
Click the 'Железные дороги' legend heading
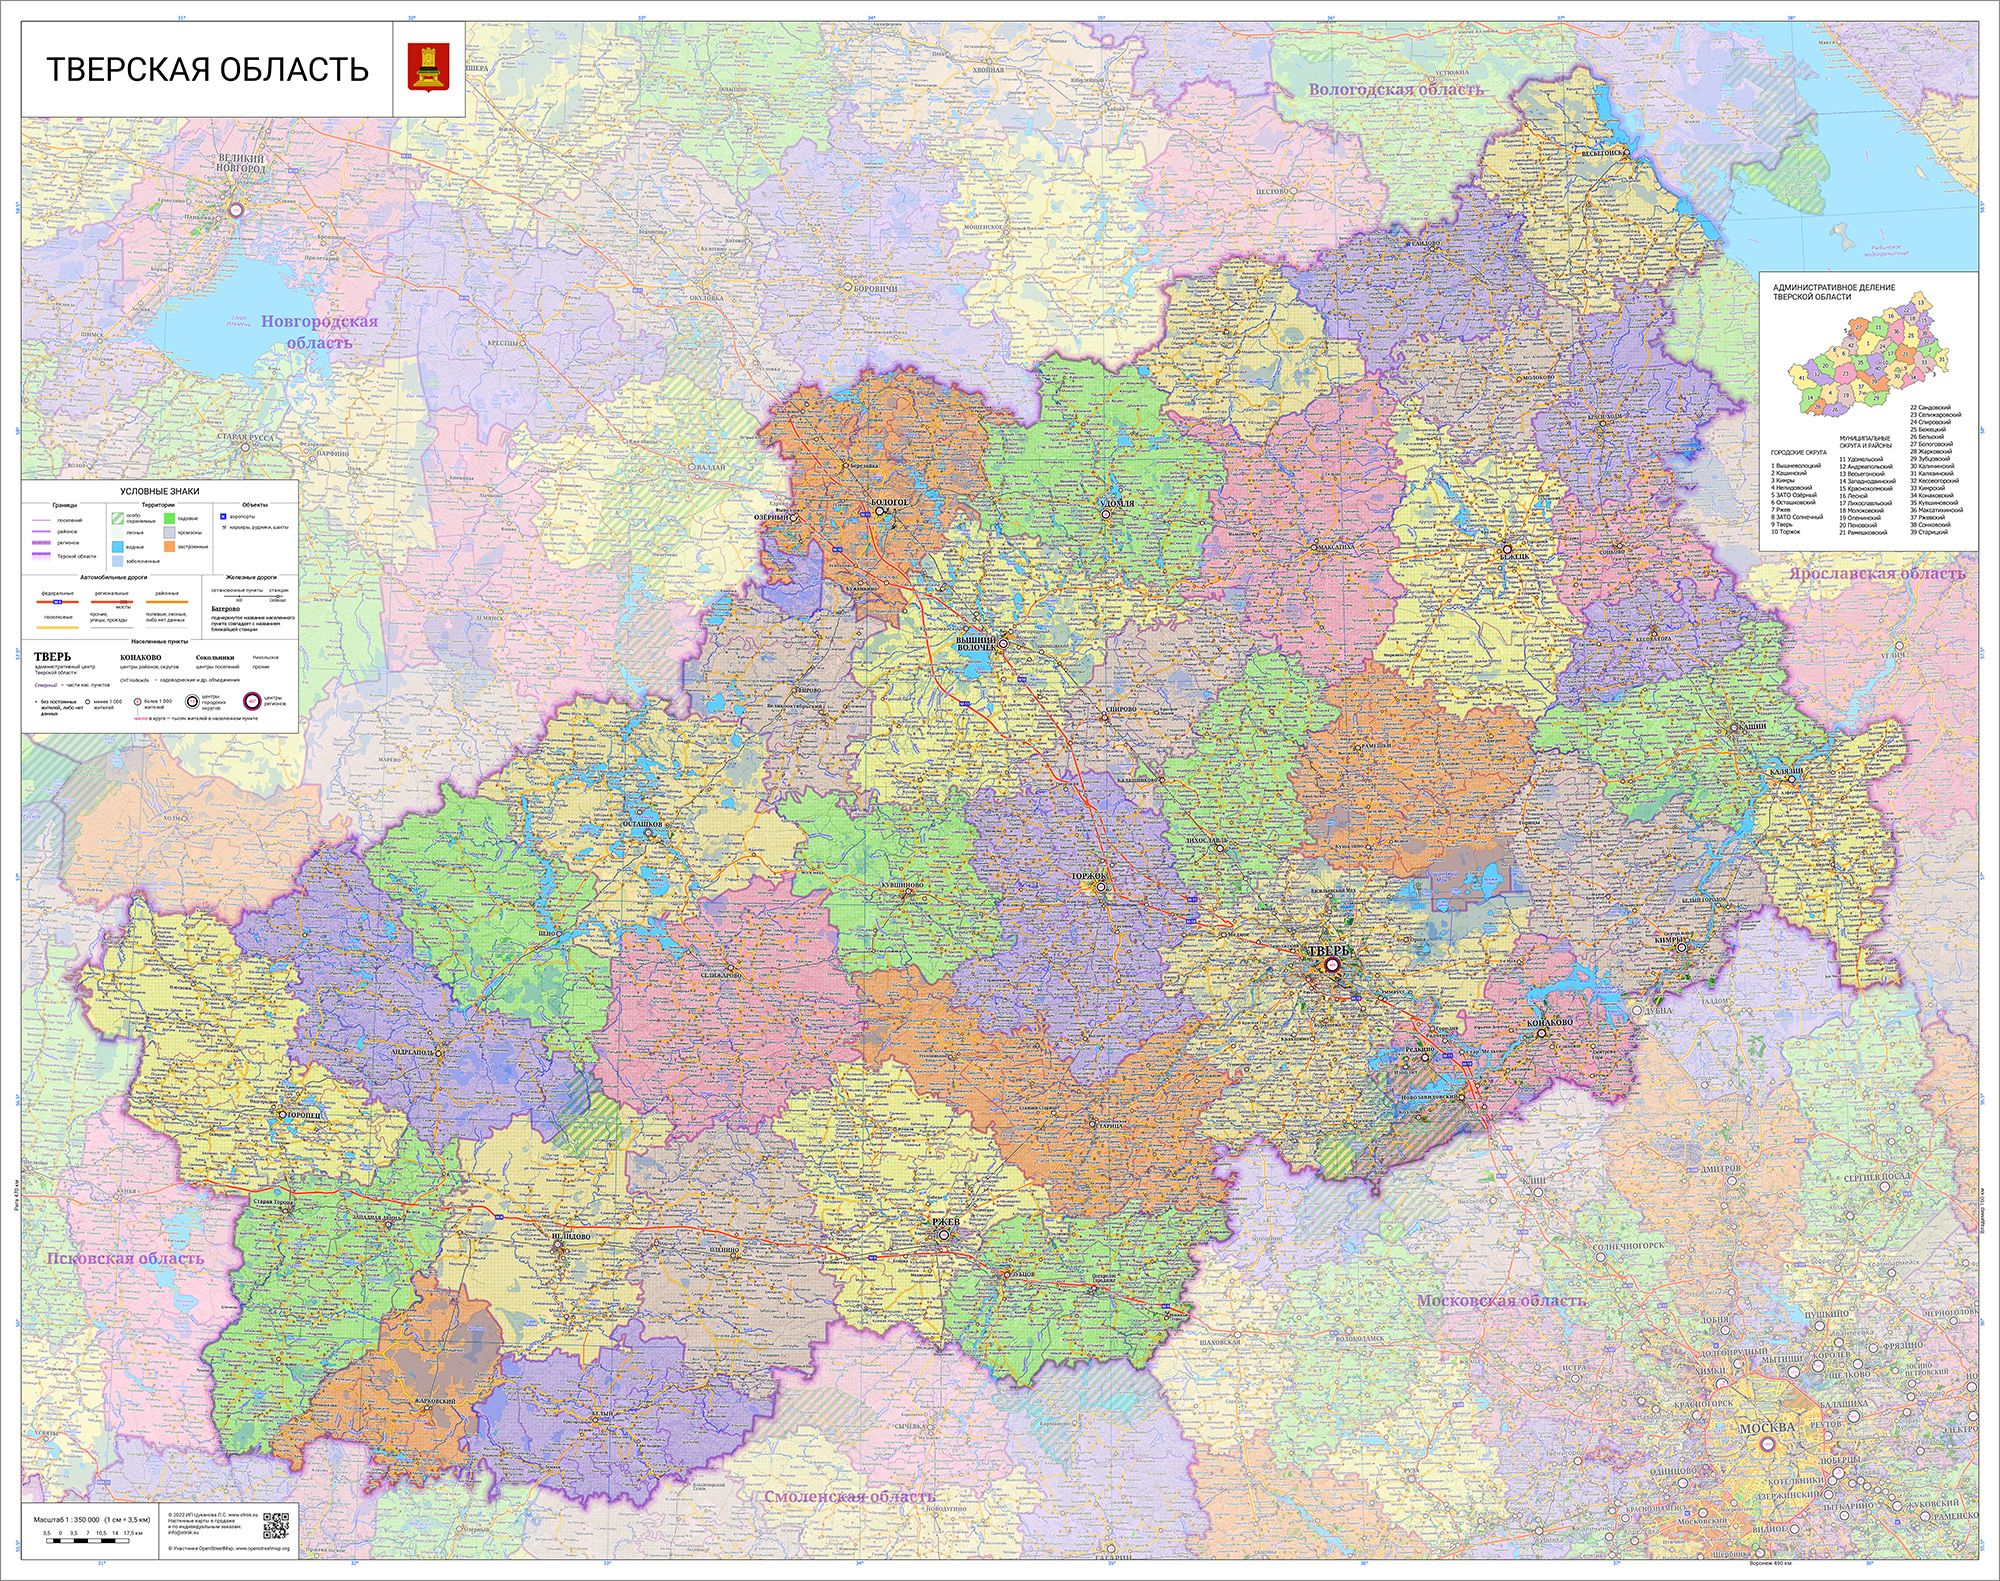(x=251, y=577)
